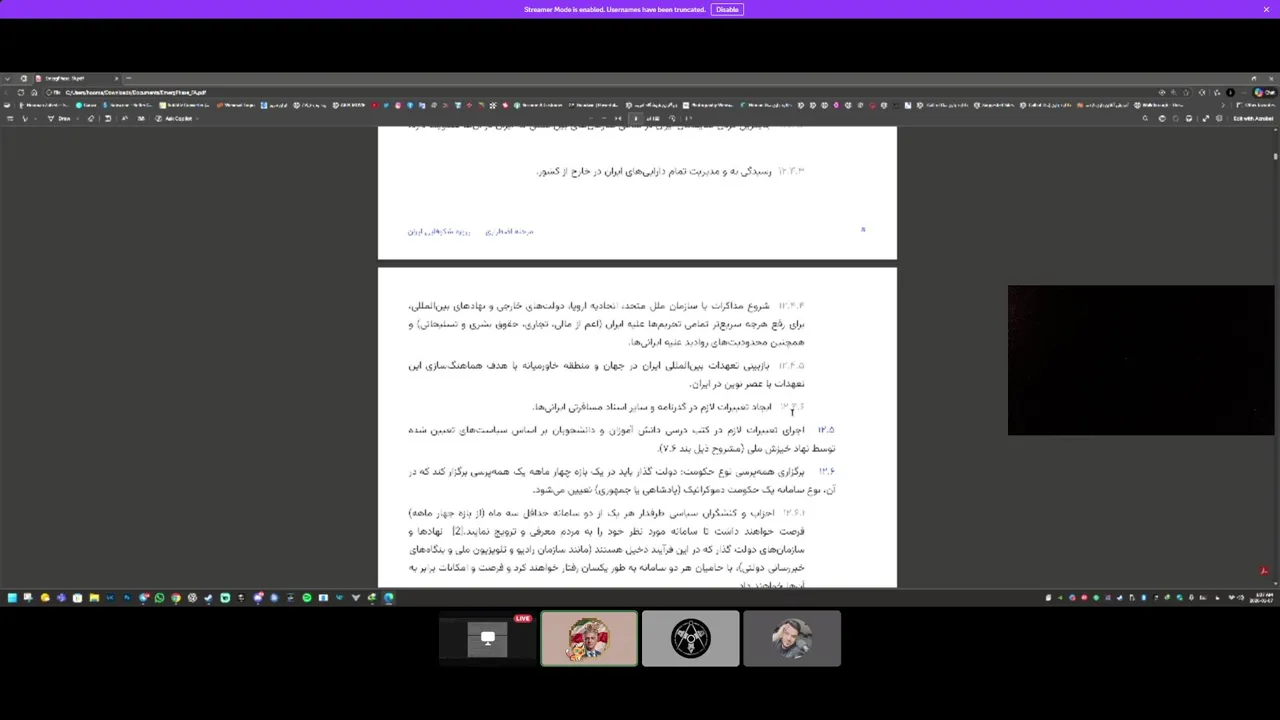Dismiss the Streamer Mode banner
Viewport: 1280px width, 720px height.
[1266, 9]
